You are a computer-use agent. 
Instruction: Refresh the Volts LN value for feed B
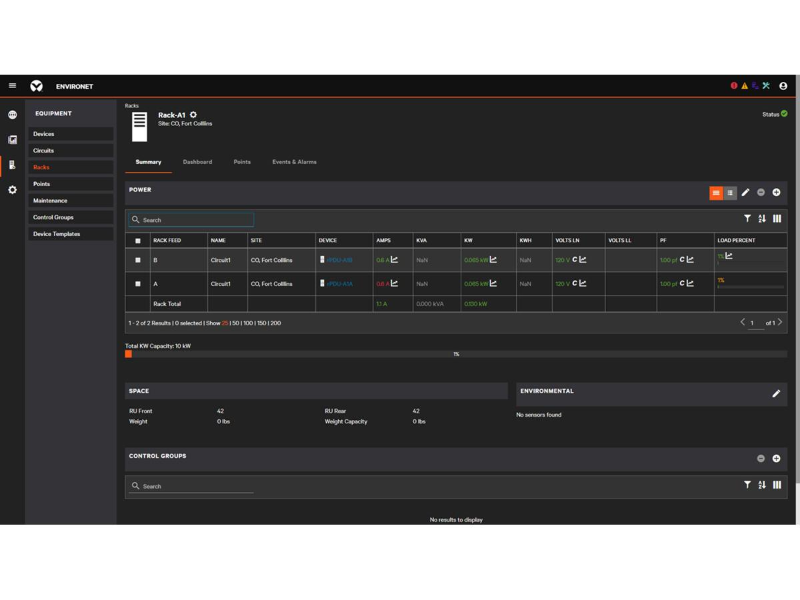(575, 260)
